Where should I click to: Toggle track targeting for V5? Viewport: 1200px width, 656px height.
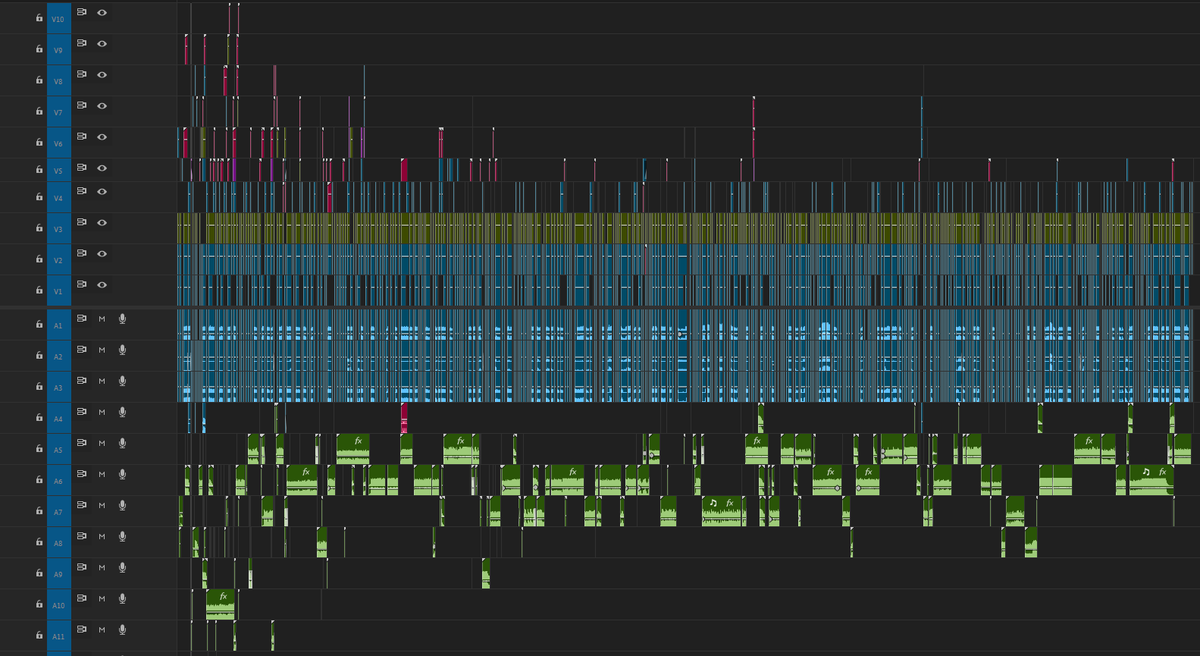coord(58,170)
